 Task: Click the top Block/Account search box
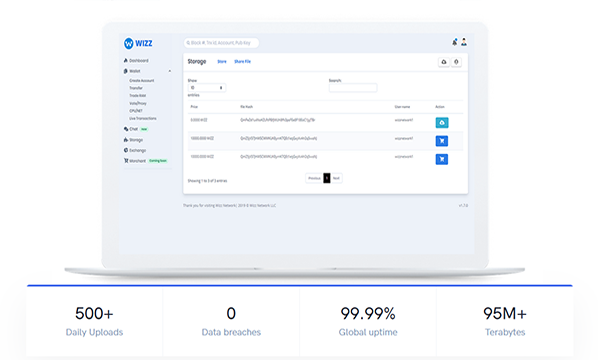point(221,43)
